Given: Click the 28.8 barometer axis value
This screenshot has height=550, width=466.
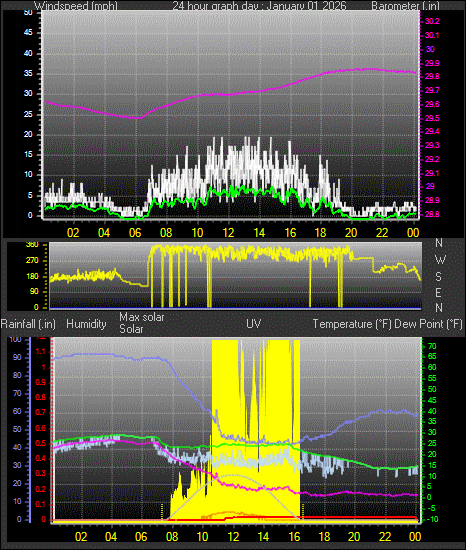Looking at the screenshot, I should click(432, 214).
